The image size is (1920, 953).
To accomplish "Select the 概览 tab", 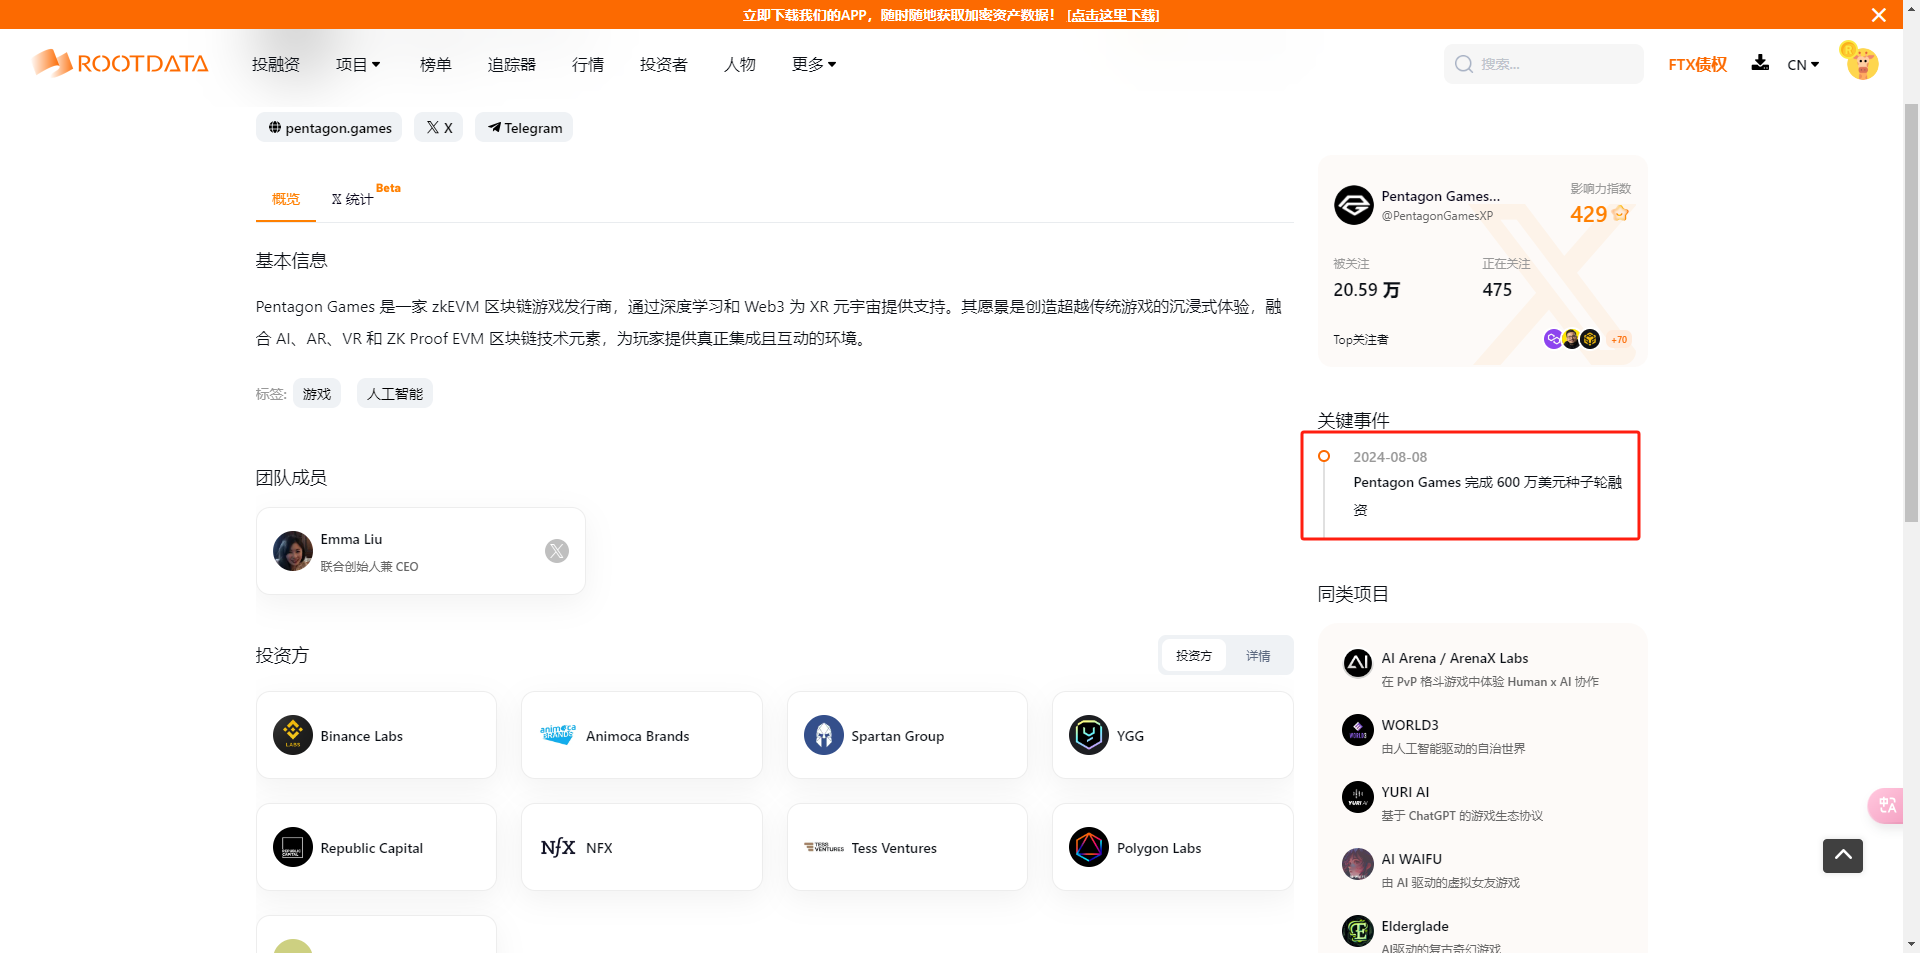I will [x=286, y=199].
